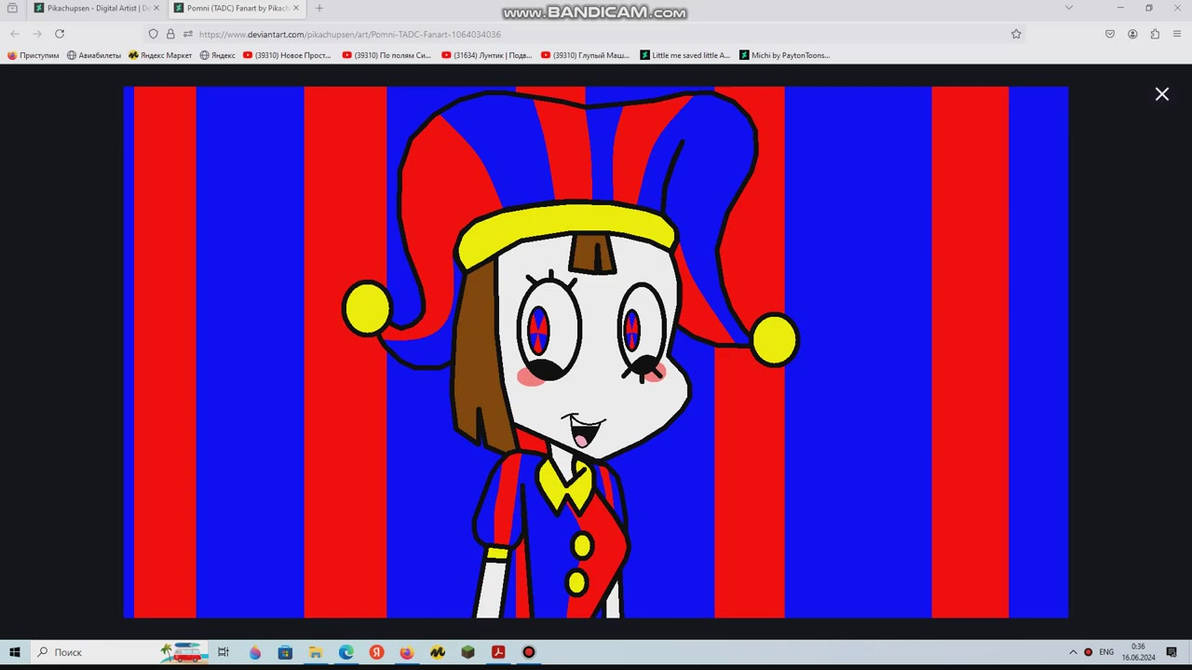Show hidden system tray icons
Image resolution: width=1192 pixels, height=670 pixels.
[x=1073, y=652]
